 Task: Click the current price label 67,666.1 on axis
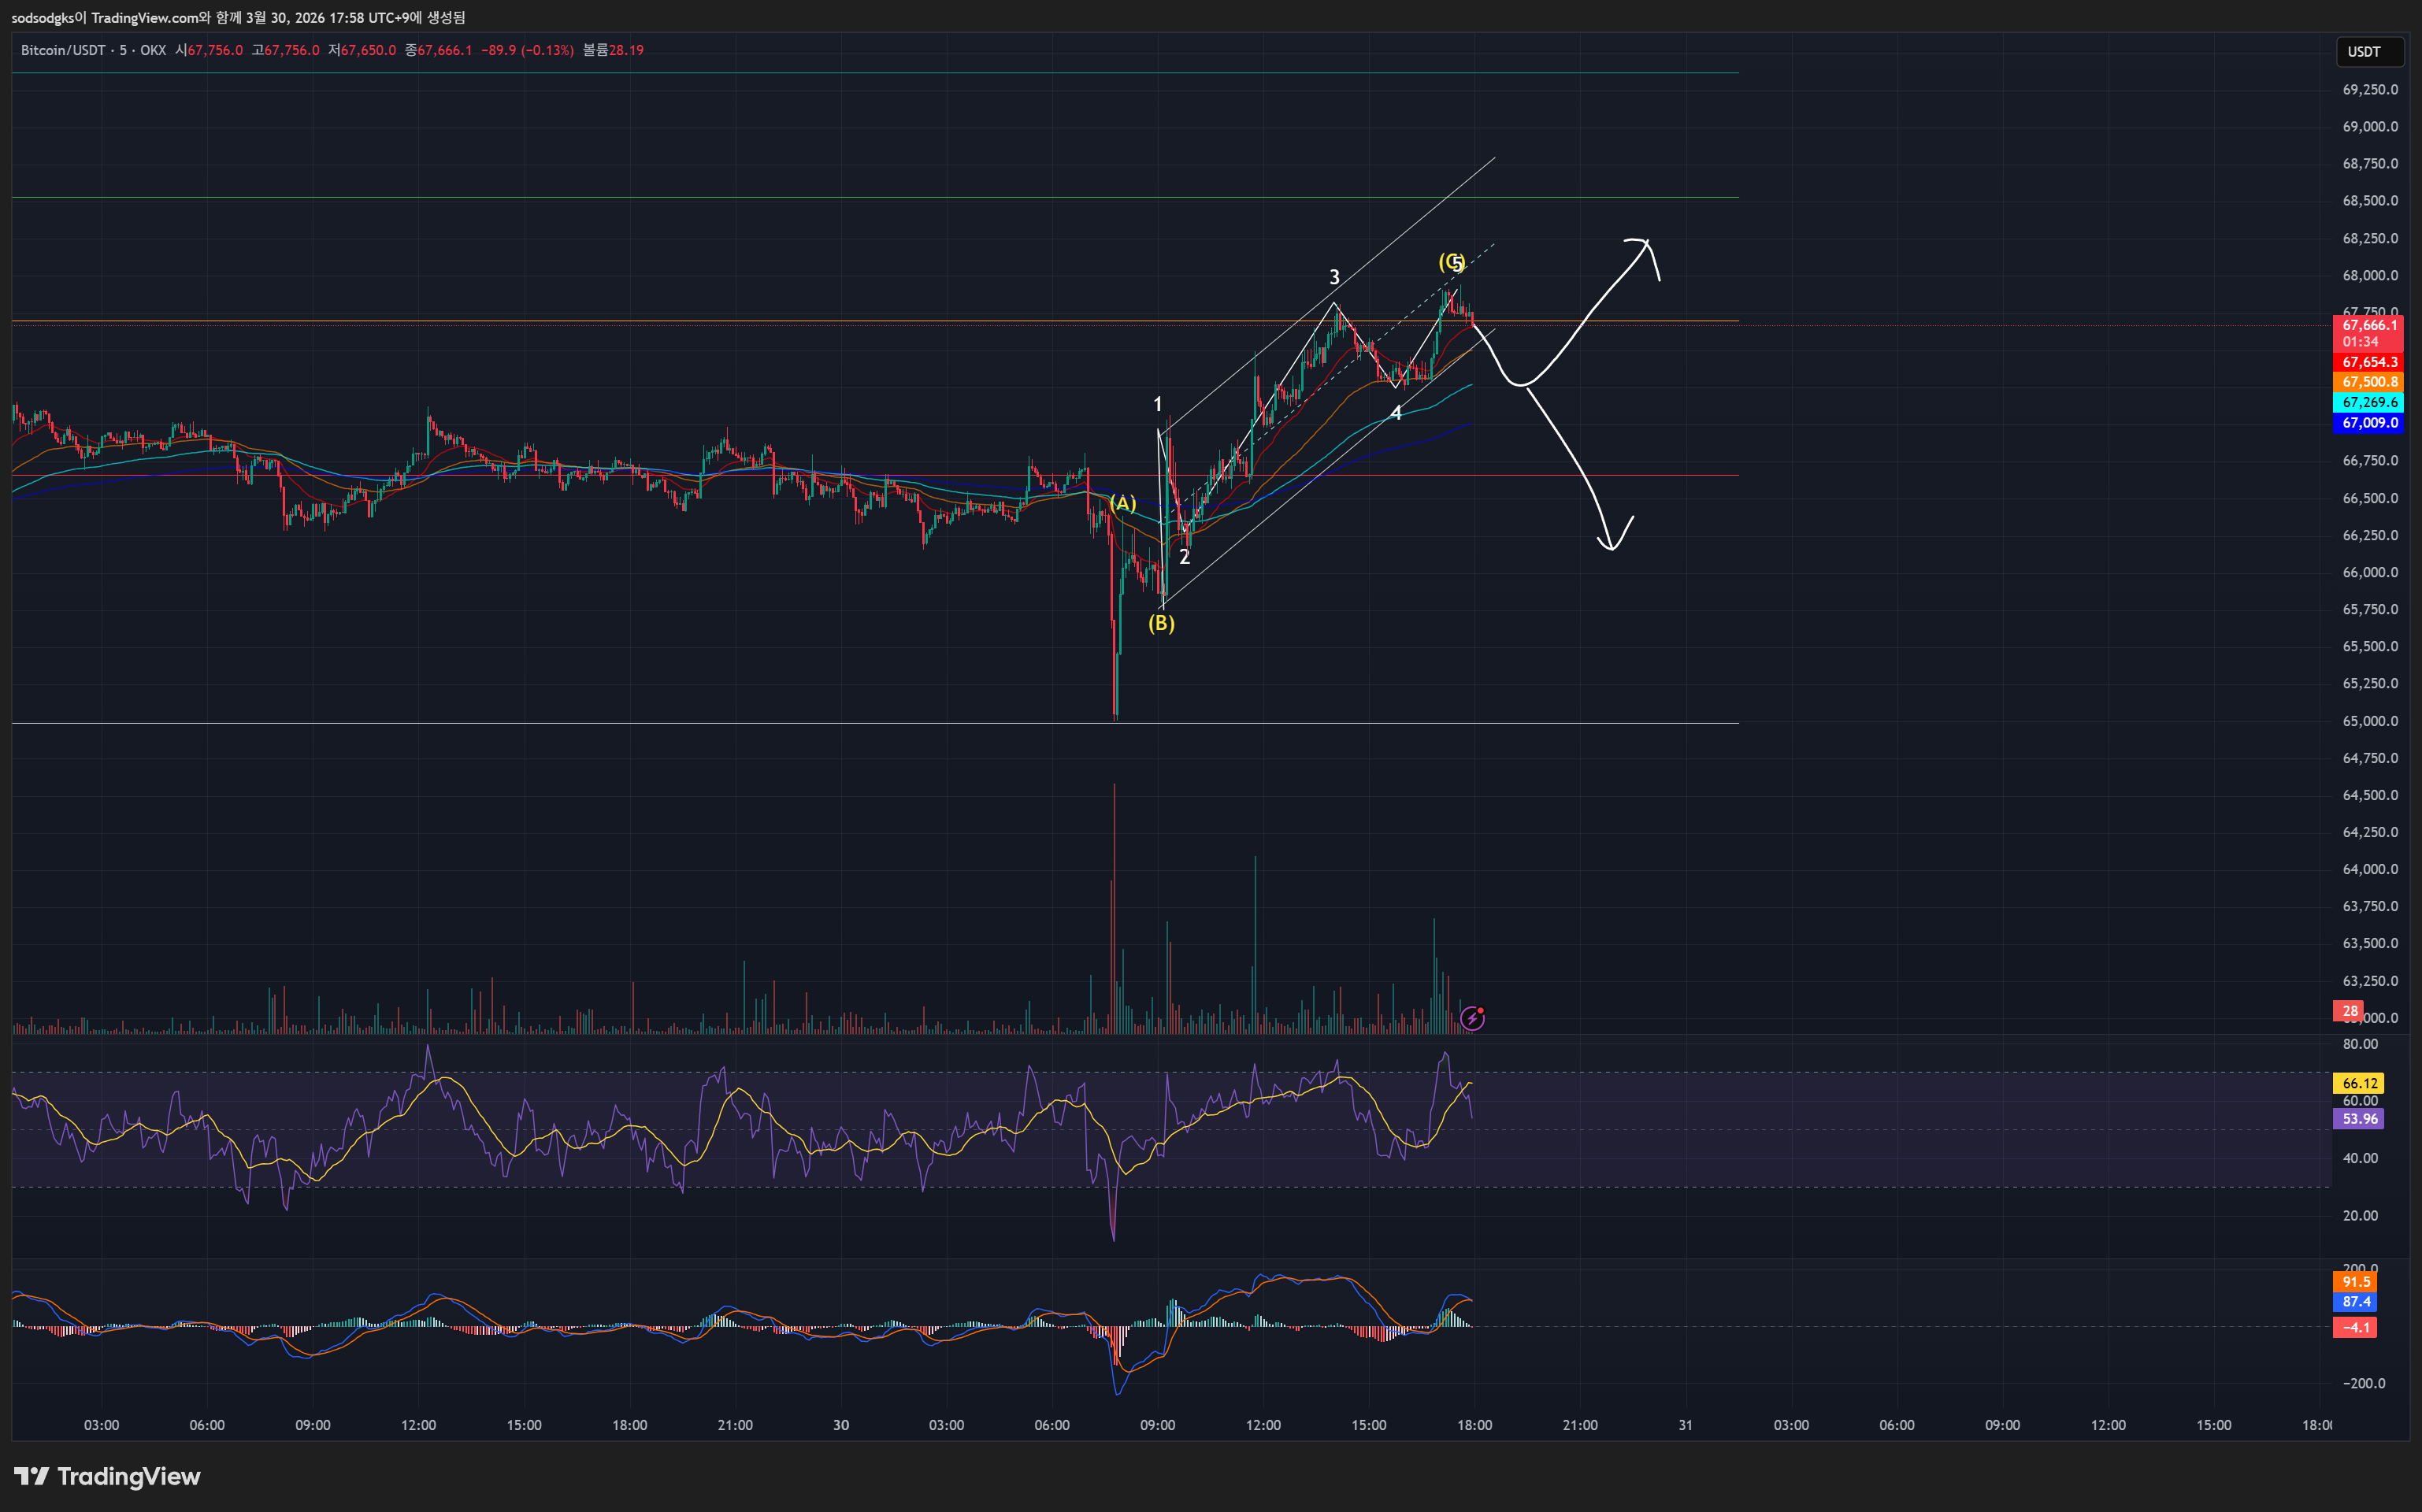[2368, 325]
